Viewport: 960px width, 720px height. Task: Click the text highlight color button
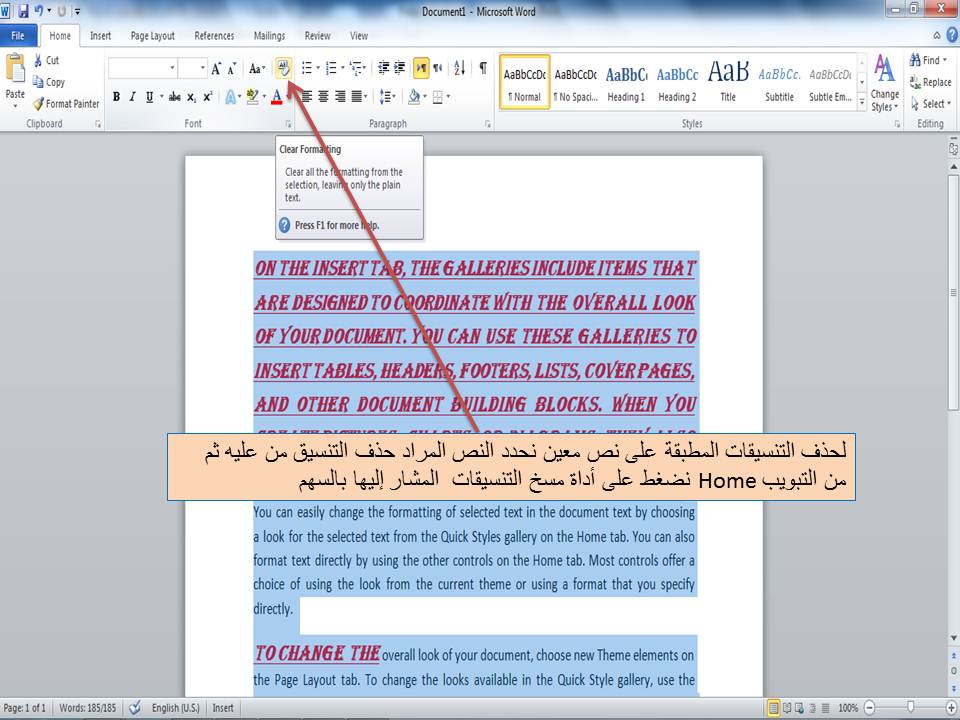[x=252, y=97]
